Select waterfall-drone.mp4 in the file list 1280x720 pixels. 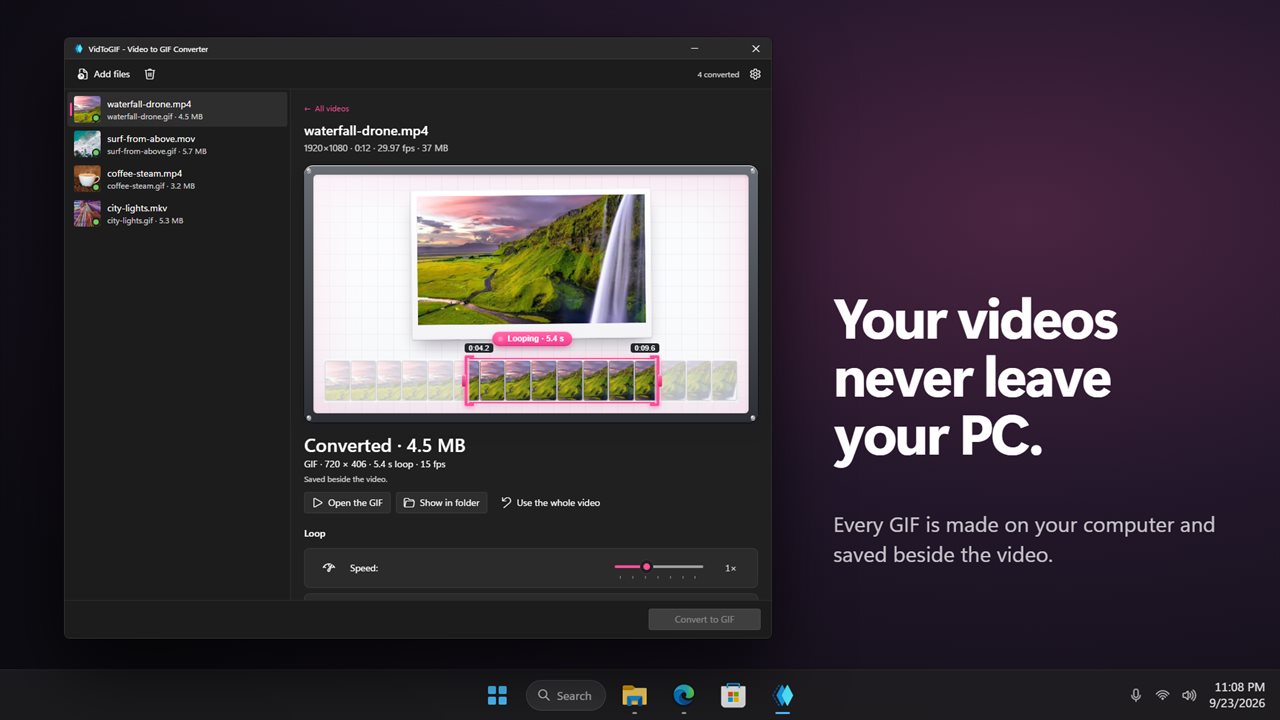(177, 110)
